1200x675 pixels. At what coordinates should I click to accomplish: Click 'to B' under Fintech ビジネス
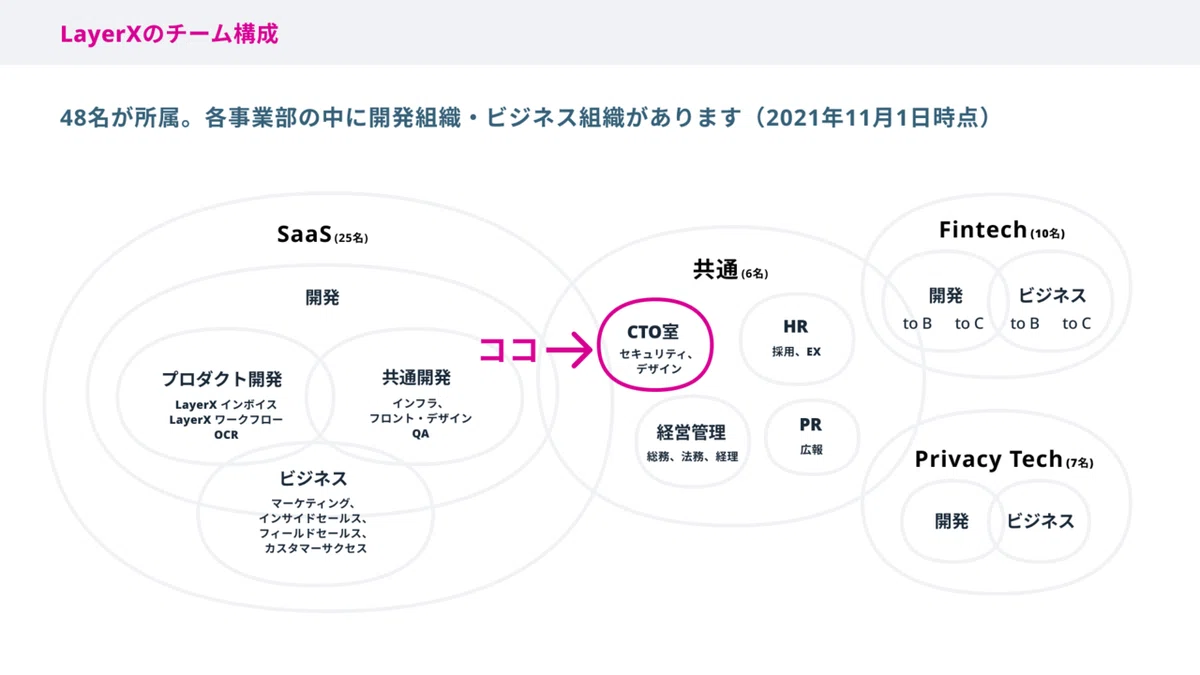(1025, 324)
